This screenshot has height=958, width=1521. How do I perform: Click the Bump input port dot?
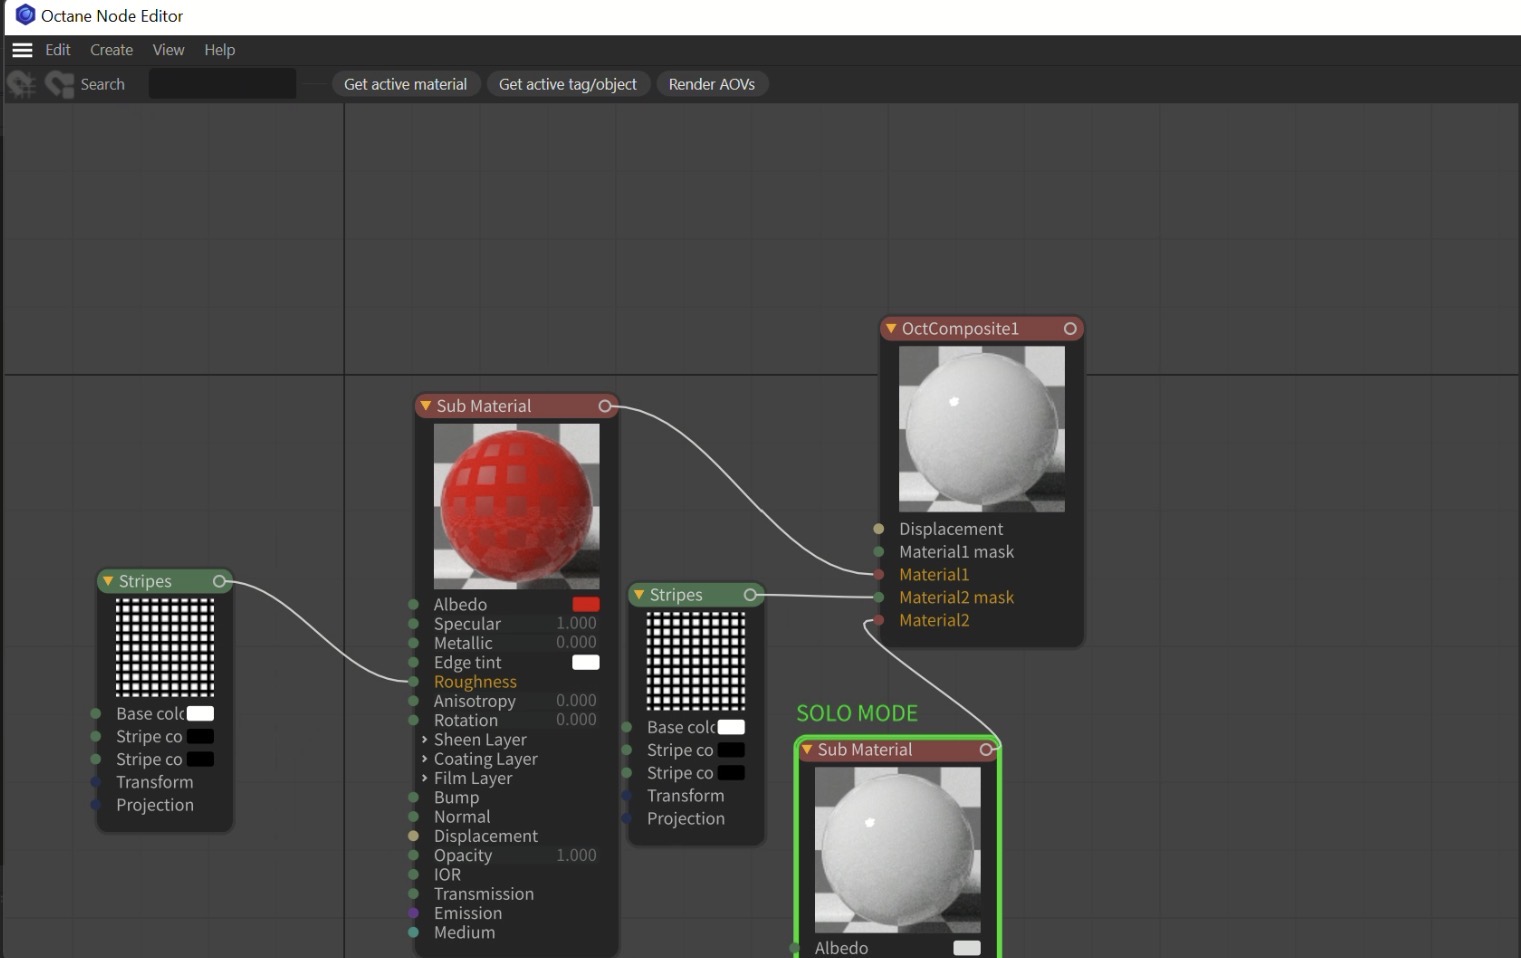pos(413,797)
